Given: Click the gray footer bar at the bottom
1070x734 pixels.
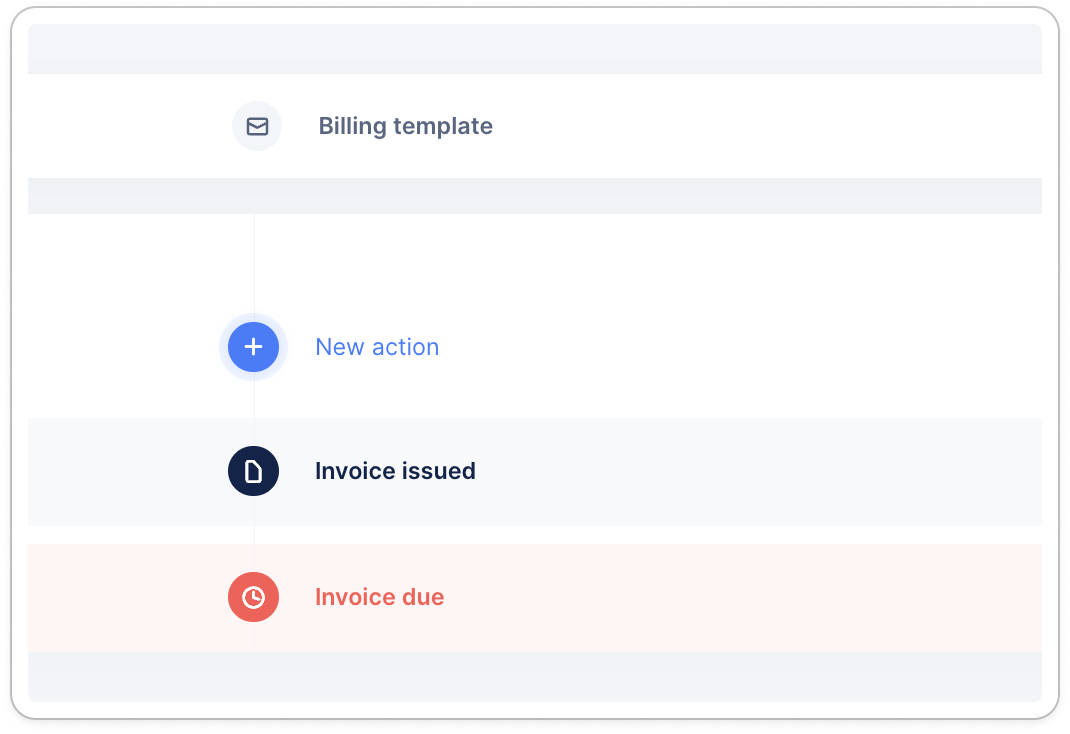Looking at the screenshot, I should coord(535,676).
